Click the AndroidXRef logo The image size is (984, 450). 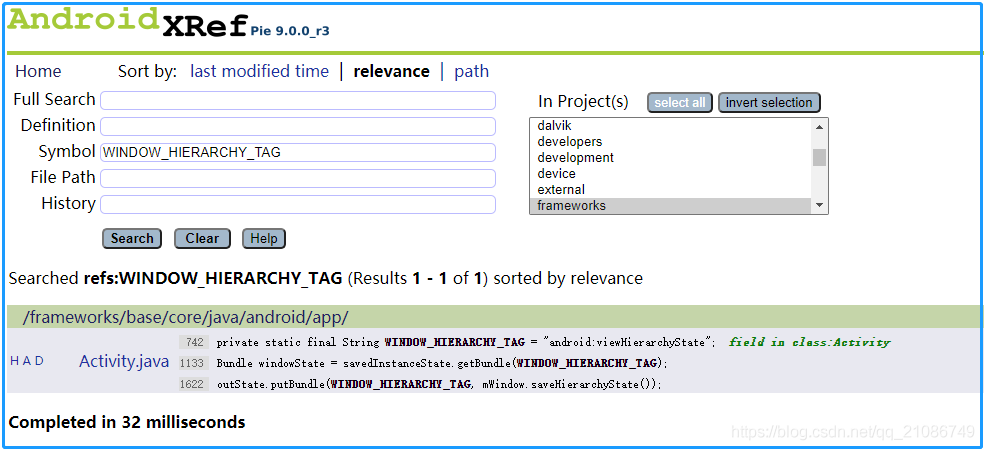[x=127, y=24]
